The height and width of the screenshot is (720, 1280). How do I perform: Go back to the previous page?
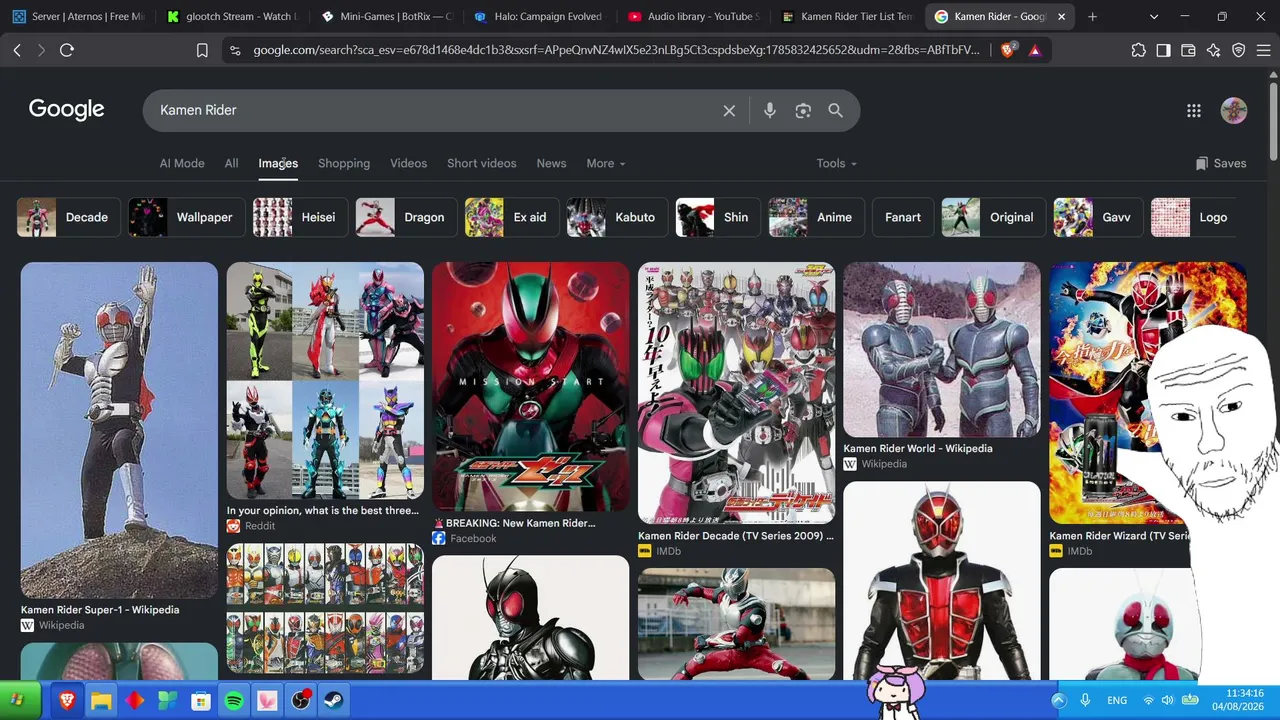(x=17, y=50)
